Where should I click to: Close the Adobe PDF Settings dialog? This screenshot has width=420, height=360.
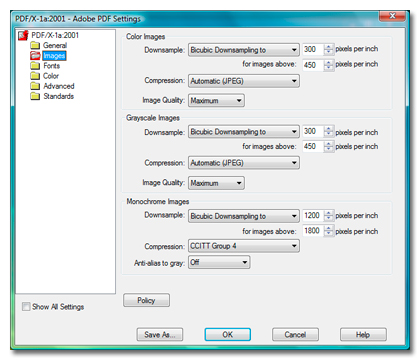pos(392,16)
